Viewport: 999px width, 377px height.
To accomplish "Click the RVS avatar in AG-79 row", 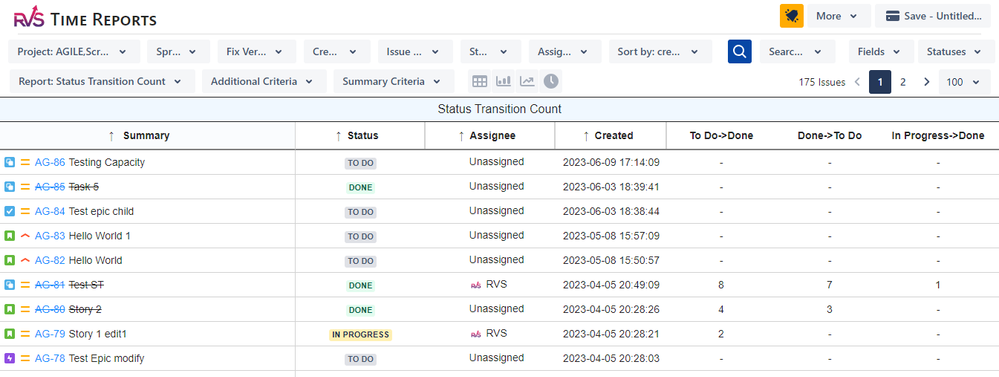I will click(475, 334).
